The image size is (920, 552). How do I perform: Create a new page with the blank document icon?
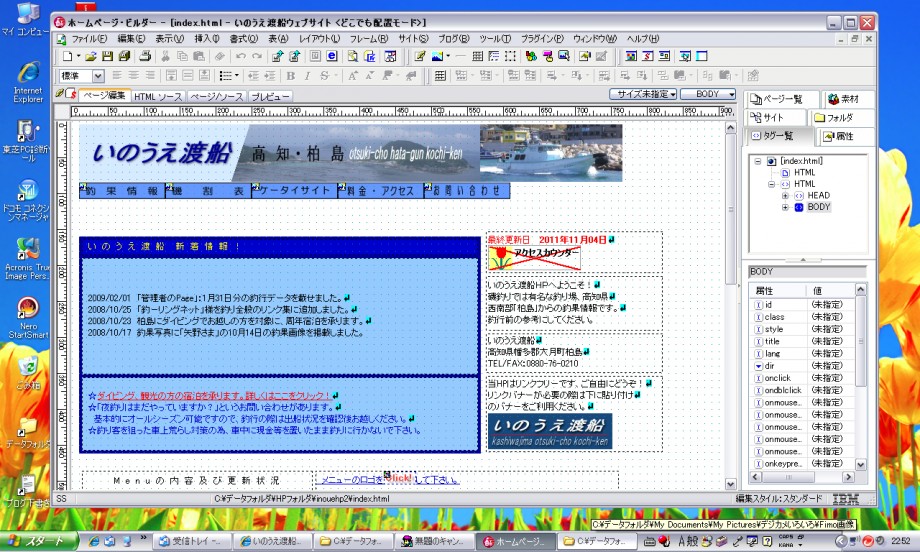(67, 56)
